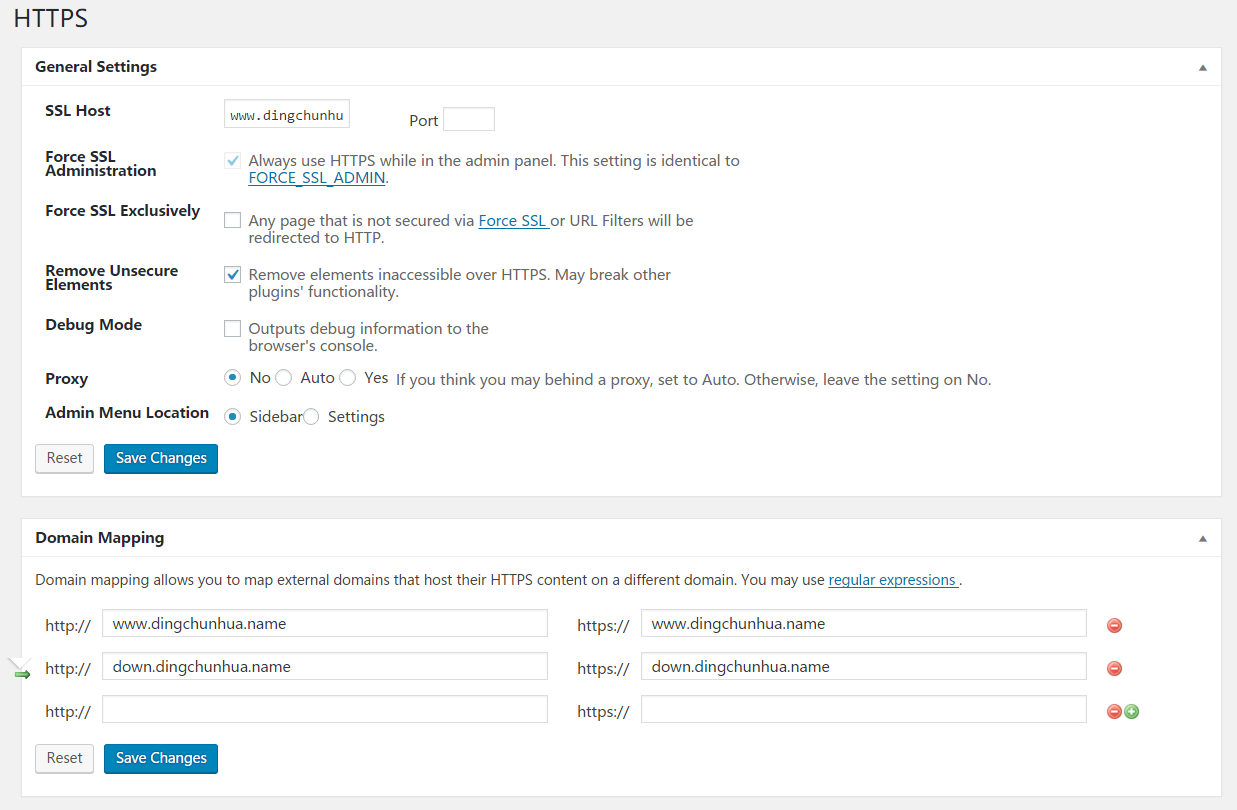Viewport: 1237px width, 810px height.
Task: Select Proxy option No
Action: [232, 378]
